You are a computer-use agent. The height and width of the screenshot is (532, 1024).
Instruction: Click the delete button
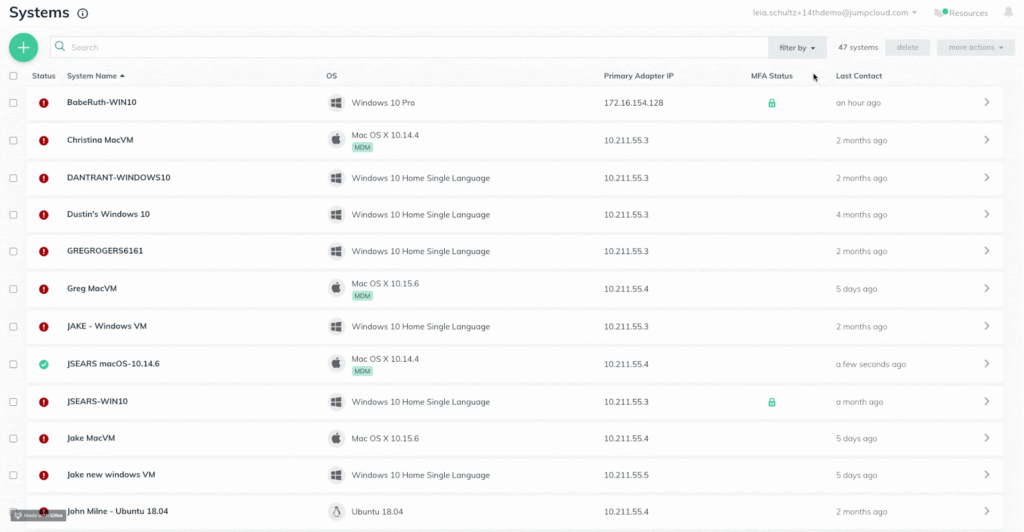tap(907, 47)
